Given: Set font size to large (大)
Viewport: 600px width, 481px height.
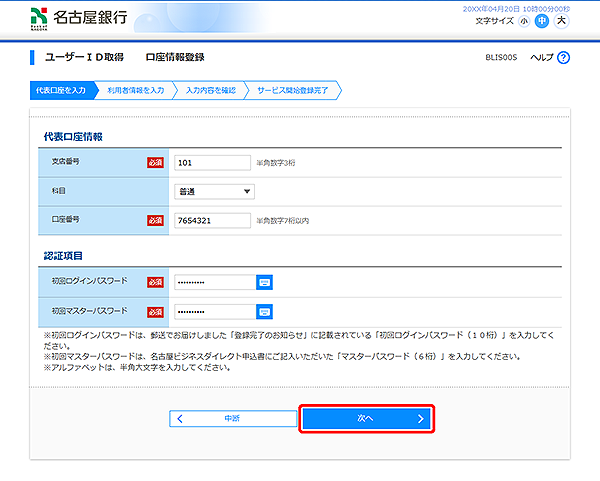Looking at the screenshot, I should click(x=560, y=21).
